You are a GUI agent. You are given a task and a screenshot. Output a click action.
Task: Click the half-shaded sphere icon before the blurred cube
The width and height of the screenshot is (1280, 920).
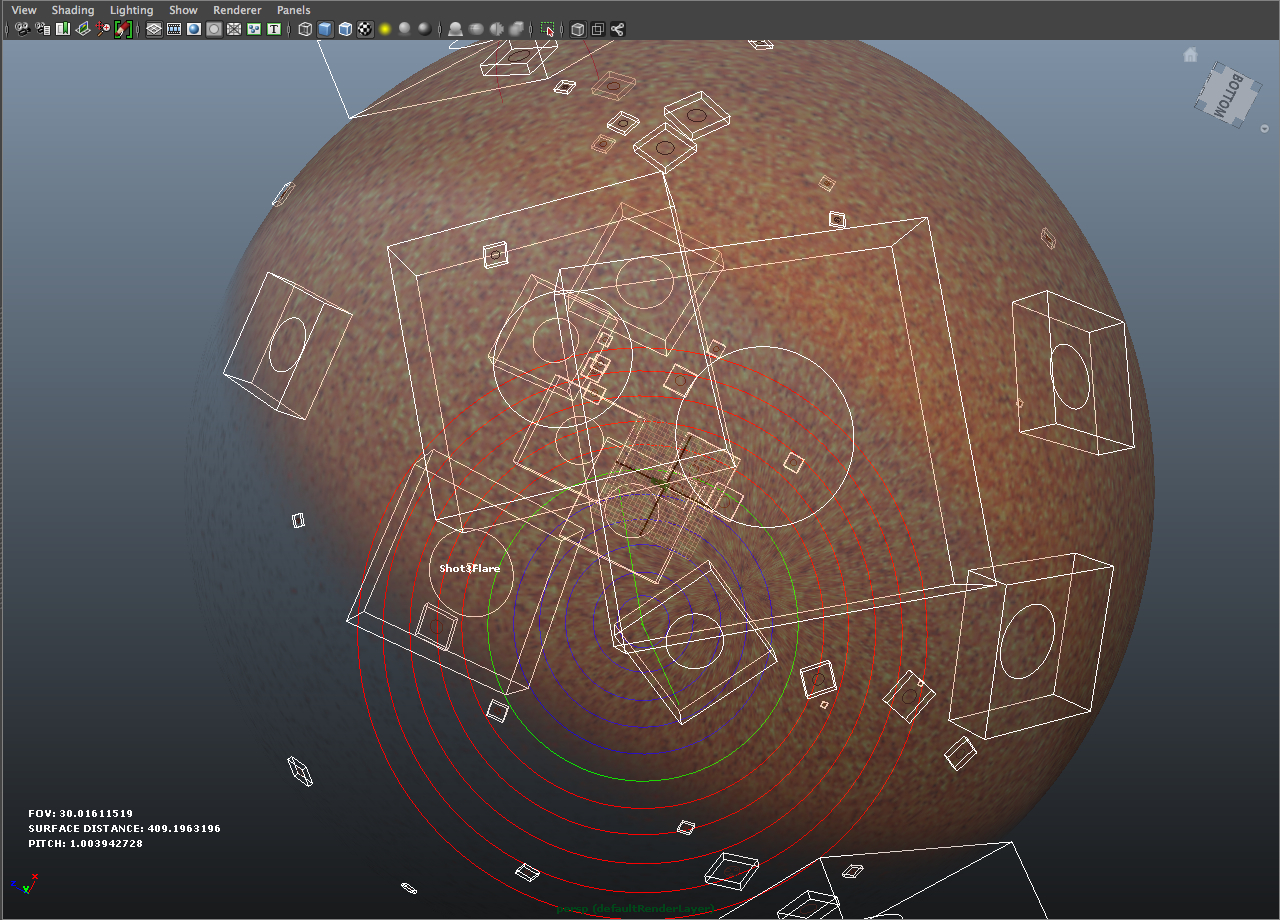tap(496, 29)
